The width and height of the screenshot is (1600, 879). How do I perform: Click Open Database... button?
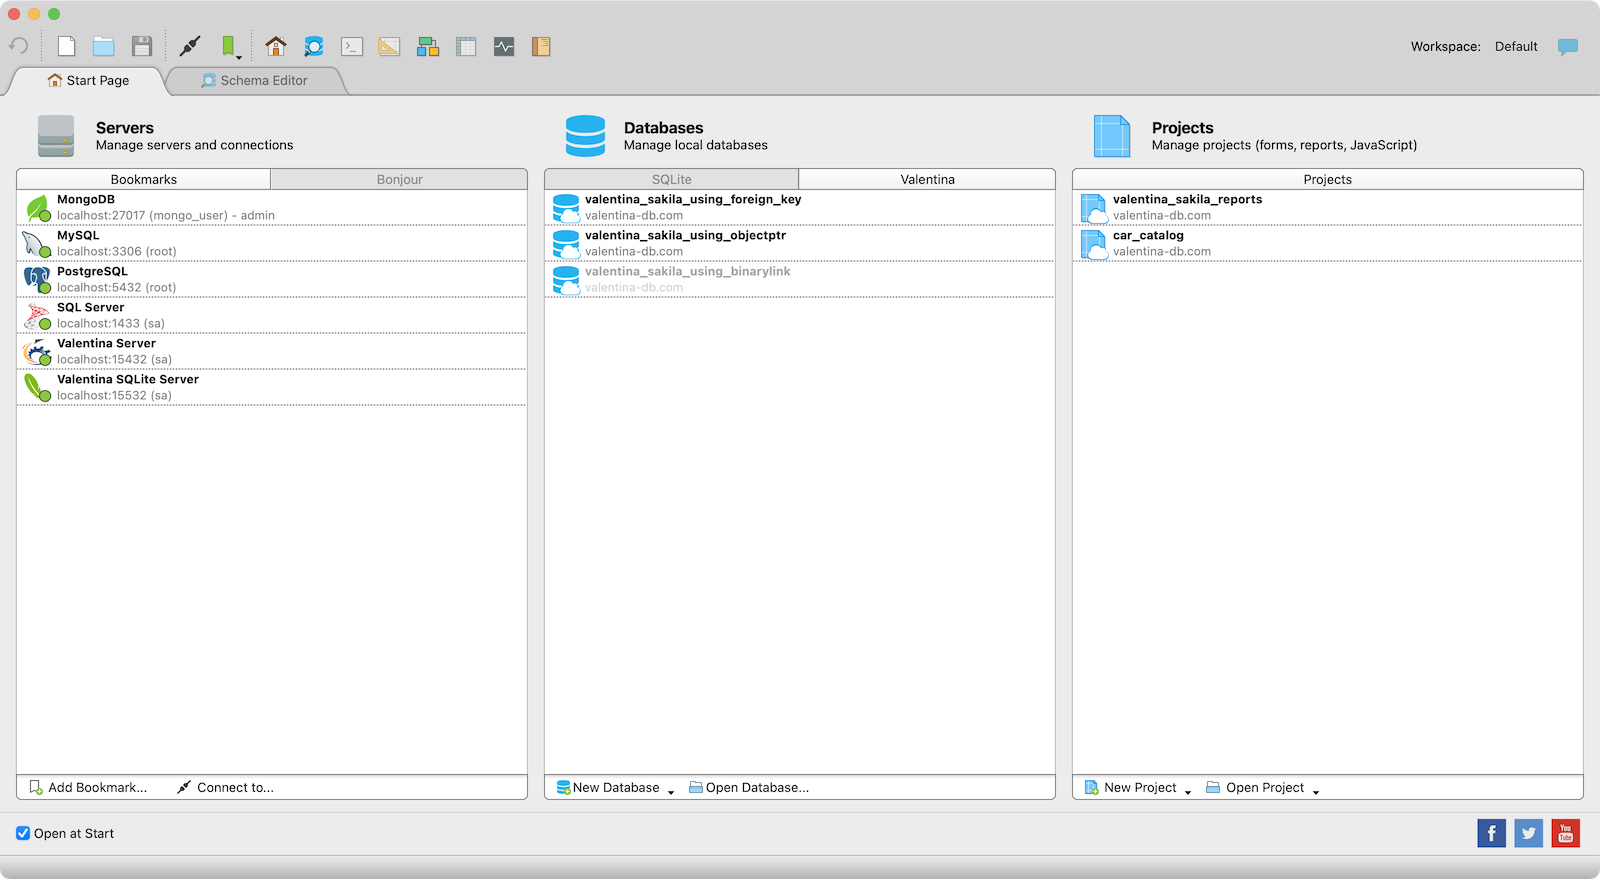pos(749,788)
